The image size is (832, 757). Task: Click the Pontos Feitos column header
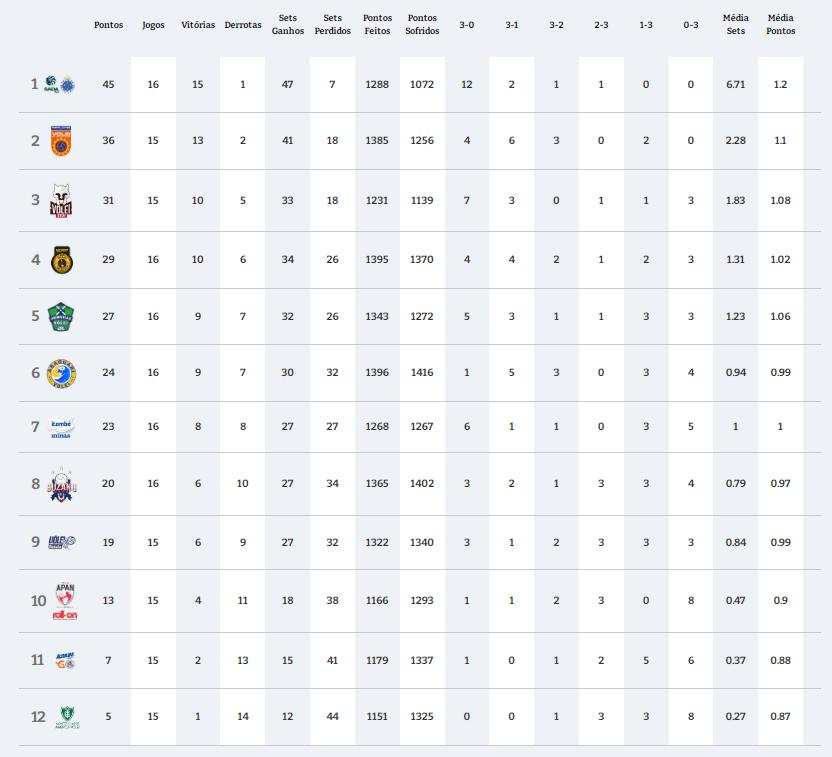coord(377,24)
